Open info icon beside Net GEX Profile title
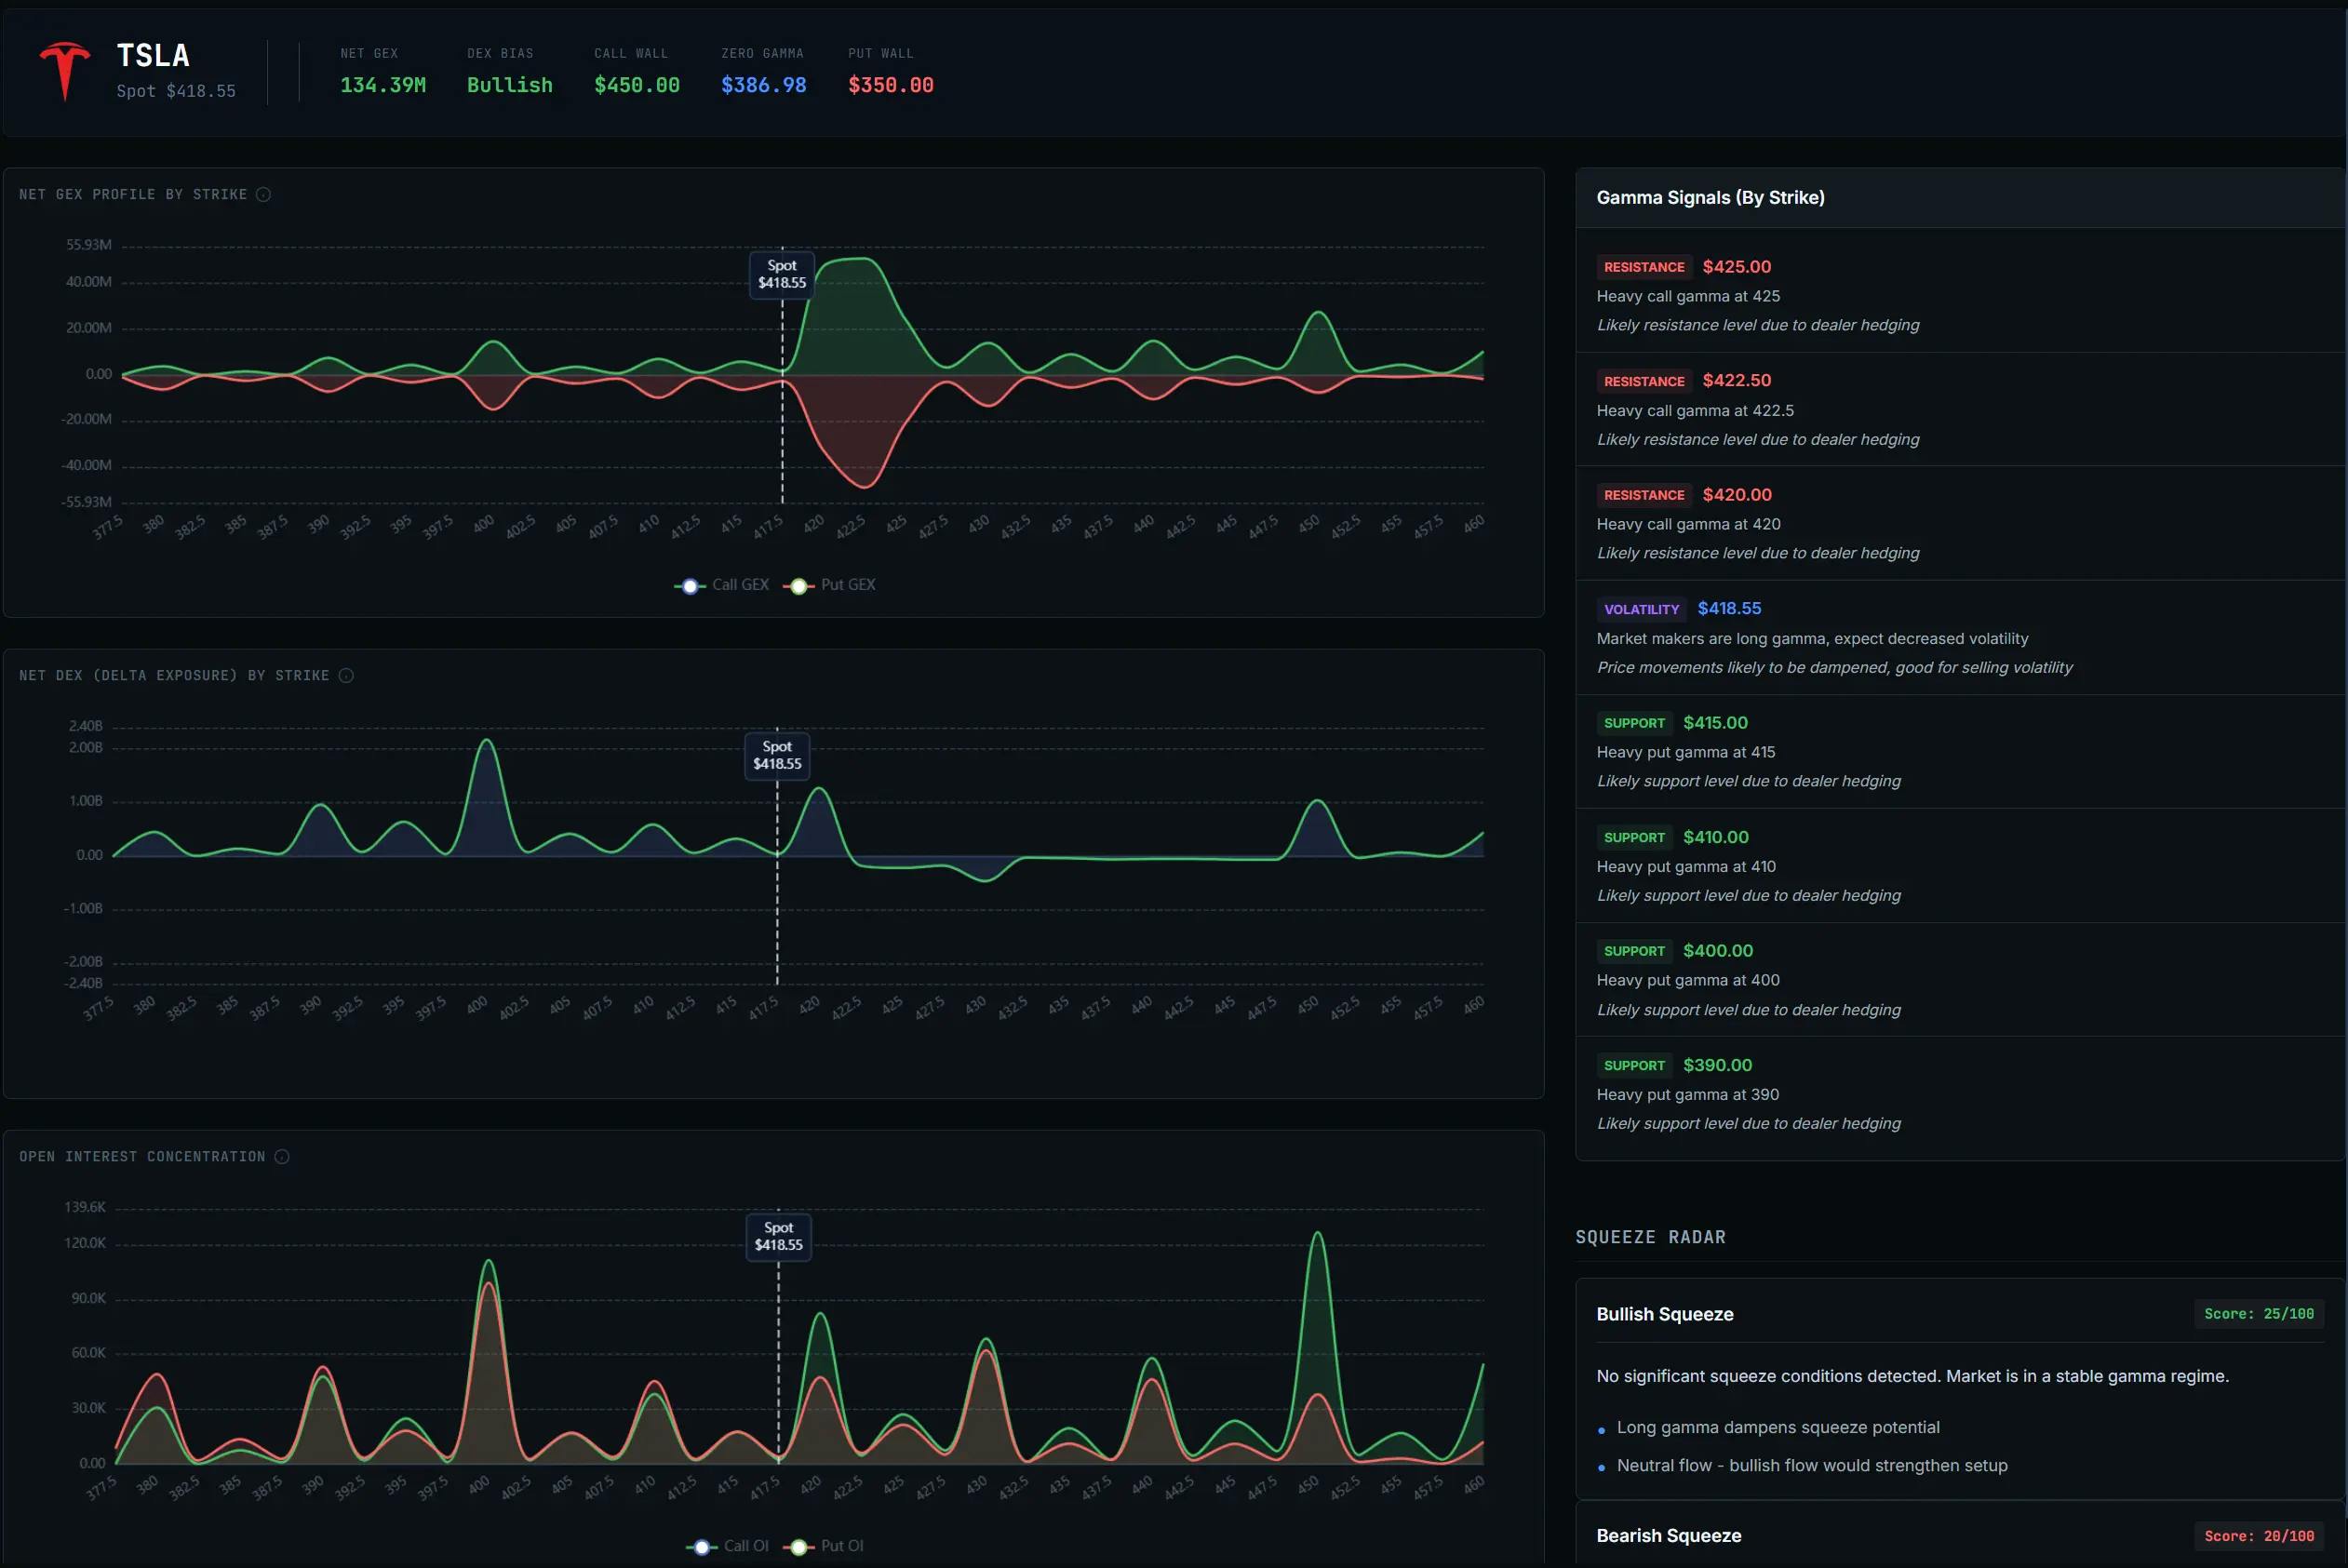Screen dimensions: 2348x1568 coord(263,195)
